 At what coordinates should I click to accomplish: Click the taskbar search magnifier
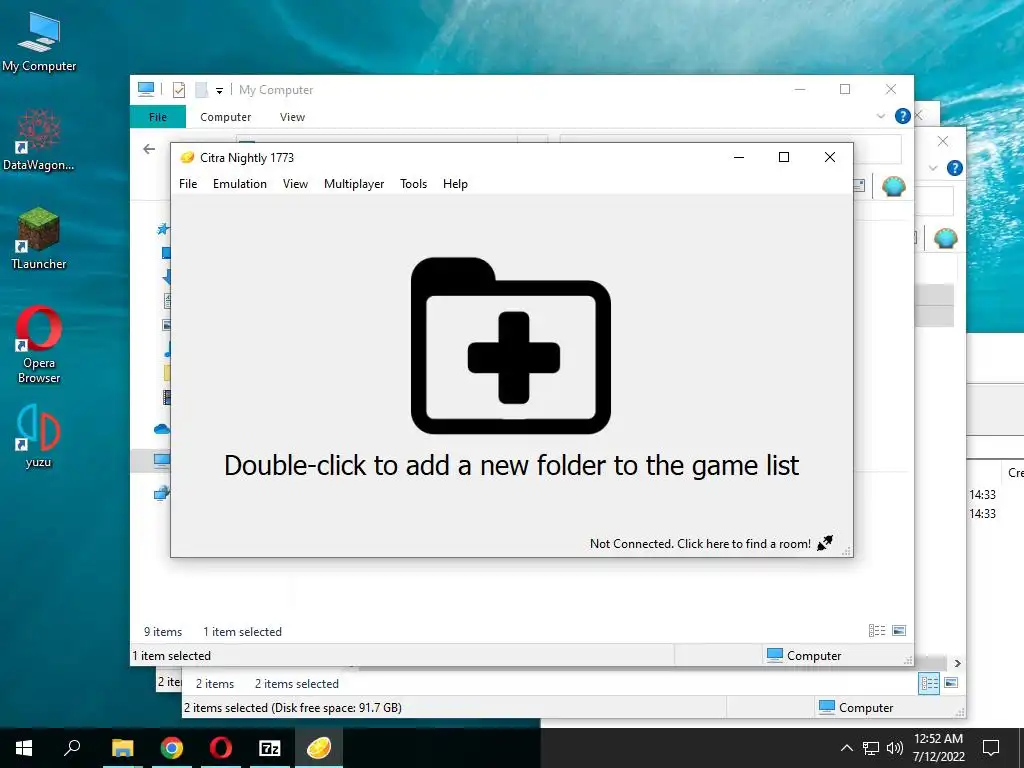pos(72,748)
